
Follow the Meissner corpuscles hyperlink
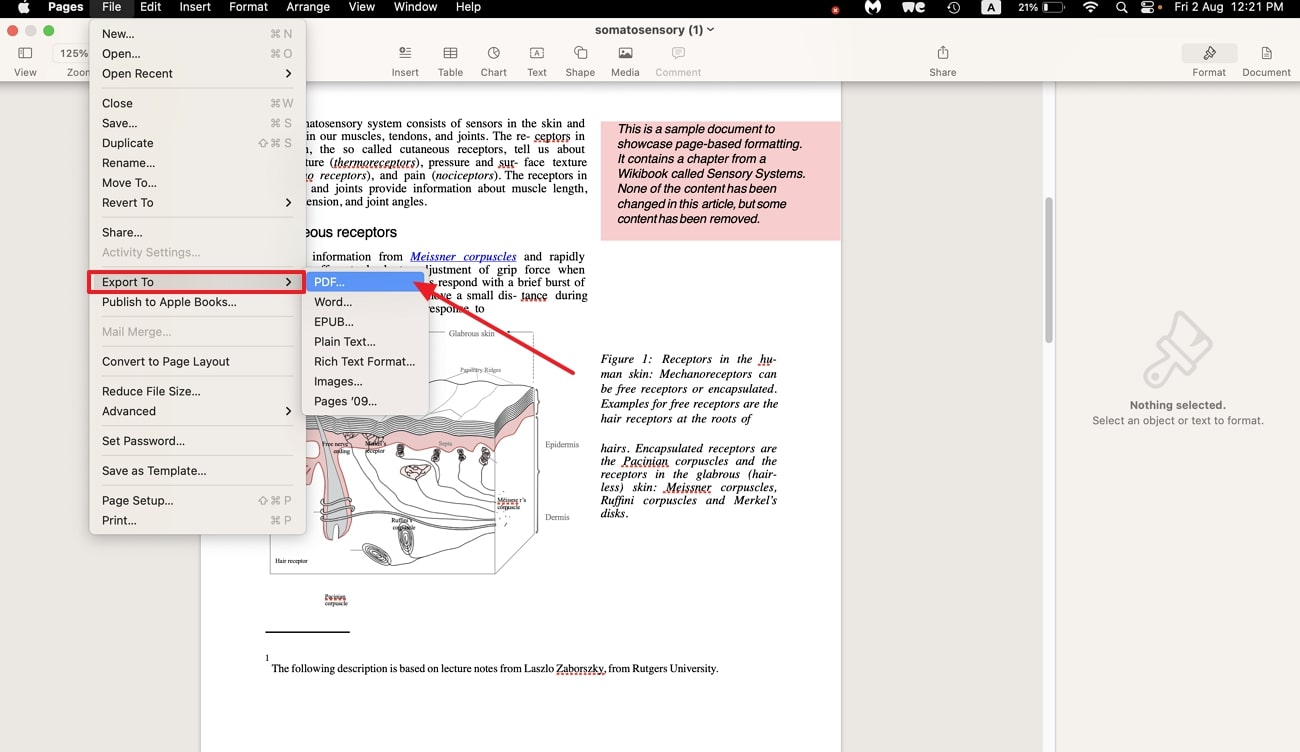pos(463,257)
